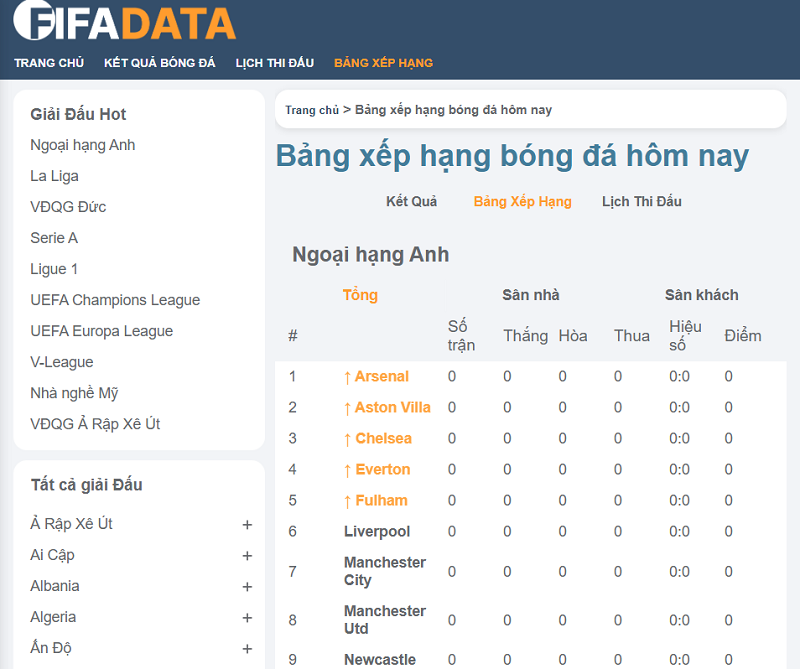This screenshot has width=800, height=669.
Task: Open UEFA Champions League from sidebar
Action: click(115, 300)
